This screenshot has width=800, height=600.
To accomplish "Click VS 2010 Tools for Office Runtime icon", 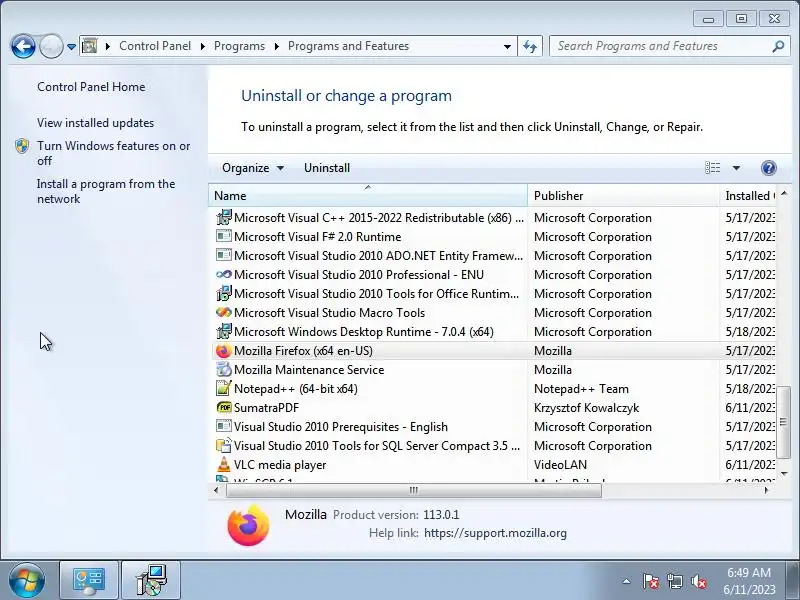I will (x=223, y=294).
